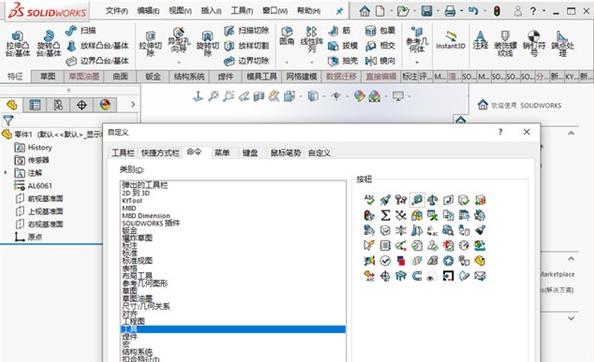
Task: Choose the 边界凸台/基体 boundary boss tool
Action: 98,61
